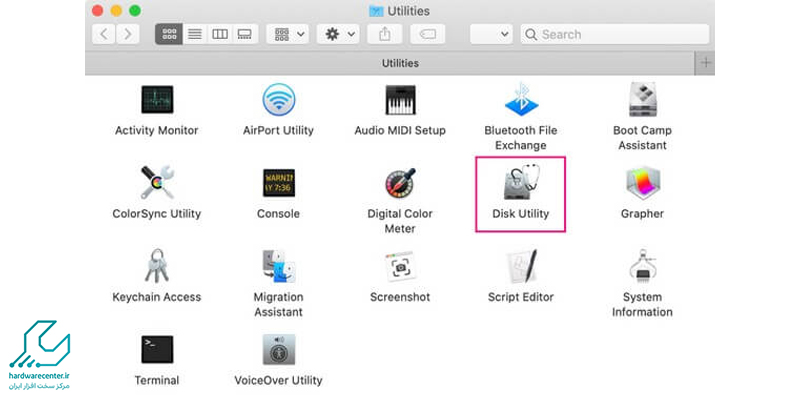Click the System Information label text
800x400 pixels.
tap(642, 305)
